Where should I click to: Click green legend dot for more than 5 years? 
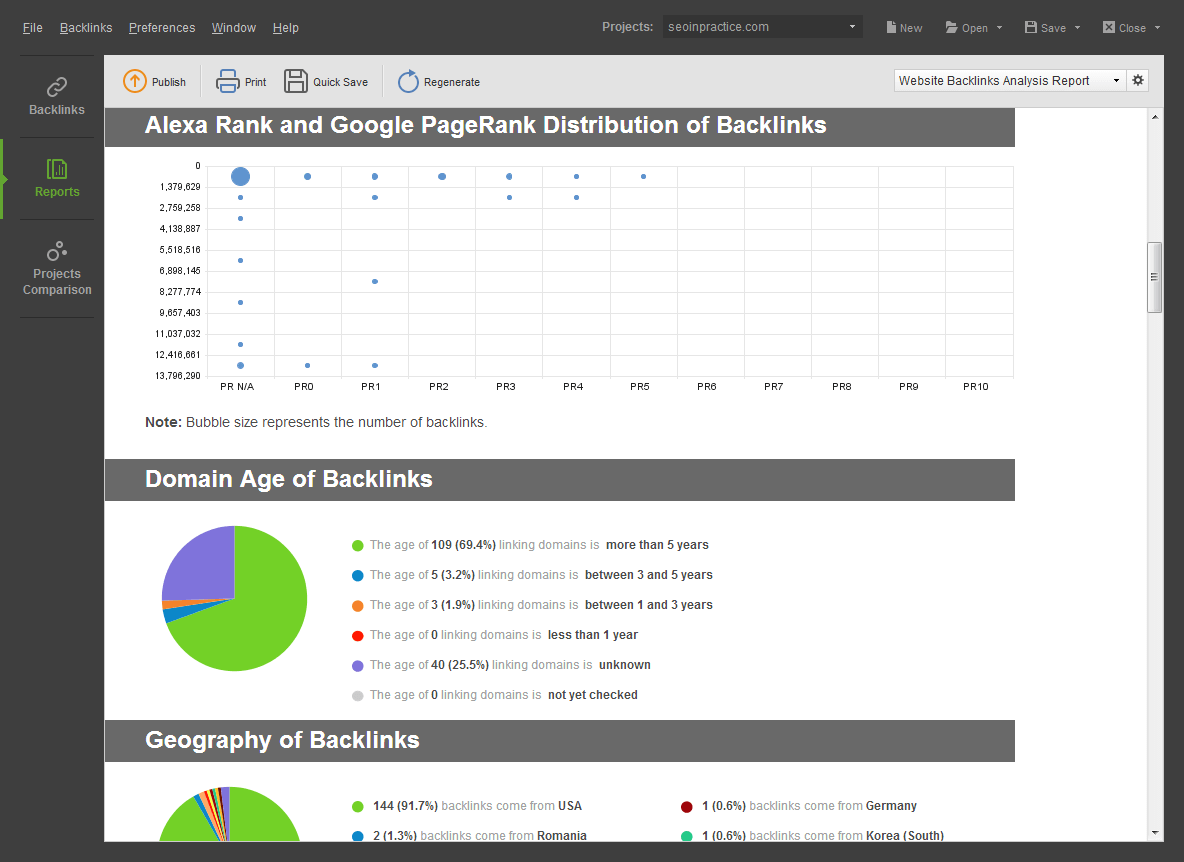pos(358,545)
